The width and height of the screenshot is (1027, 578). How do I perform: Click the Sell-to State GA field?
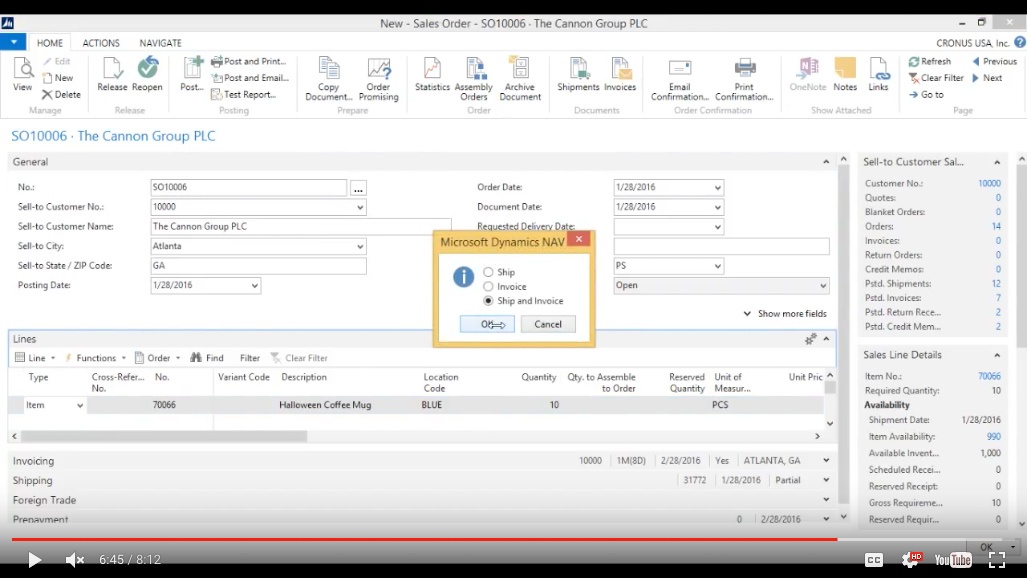tap(258, 265)
